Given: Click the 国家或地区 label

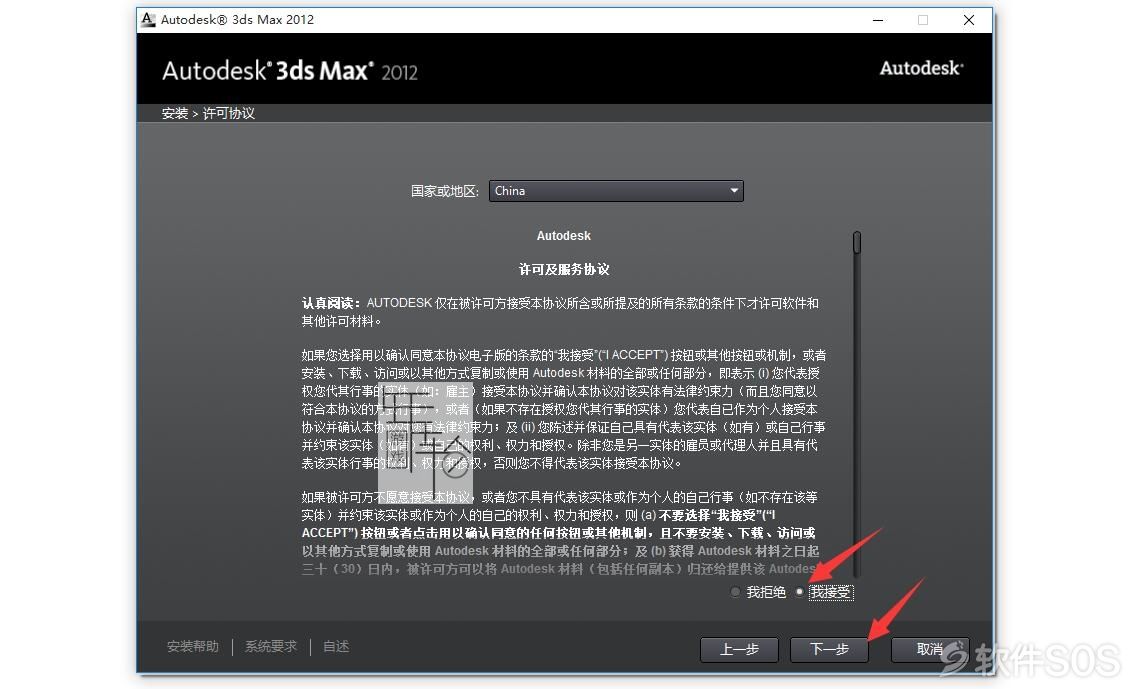Looking at the screenshot, I should (445, 191).
